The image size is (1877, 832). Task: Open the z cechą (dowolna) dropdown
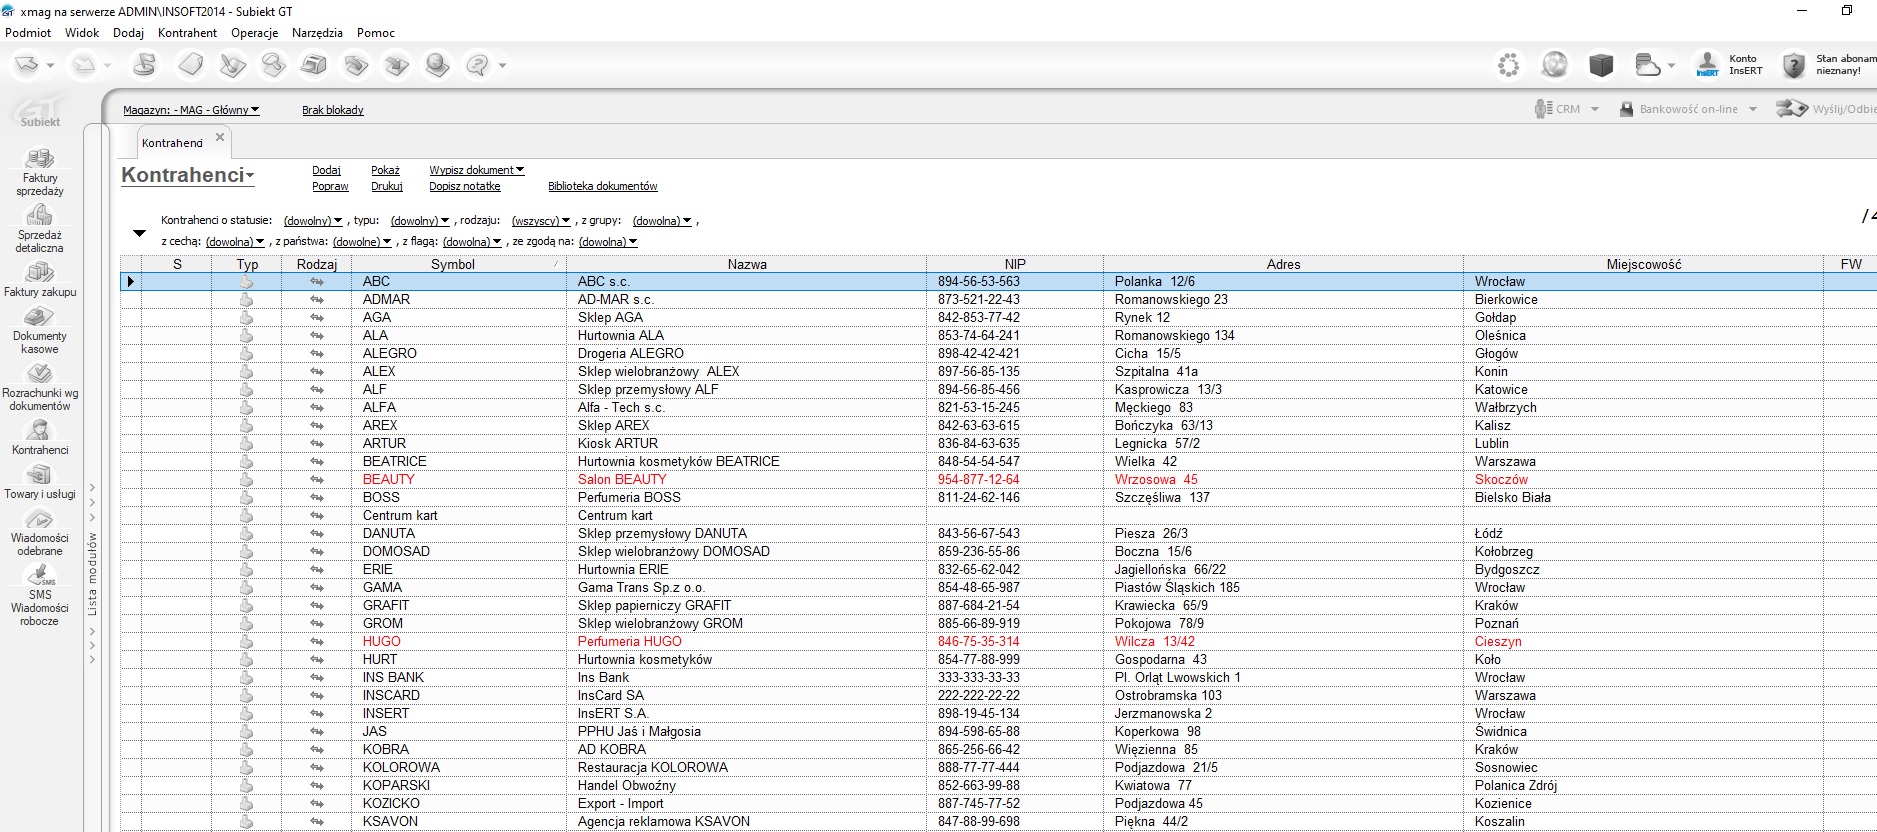235,242
